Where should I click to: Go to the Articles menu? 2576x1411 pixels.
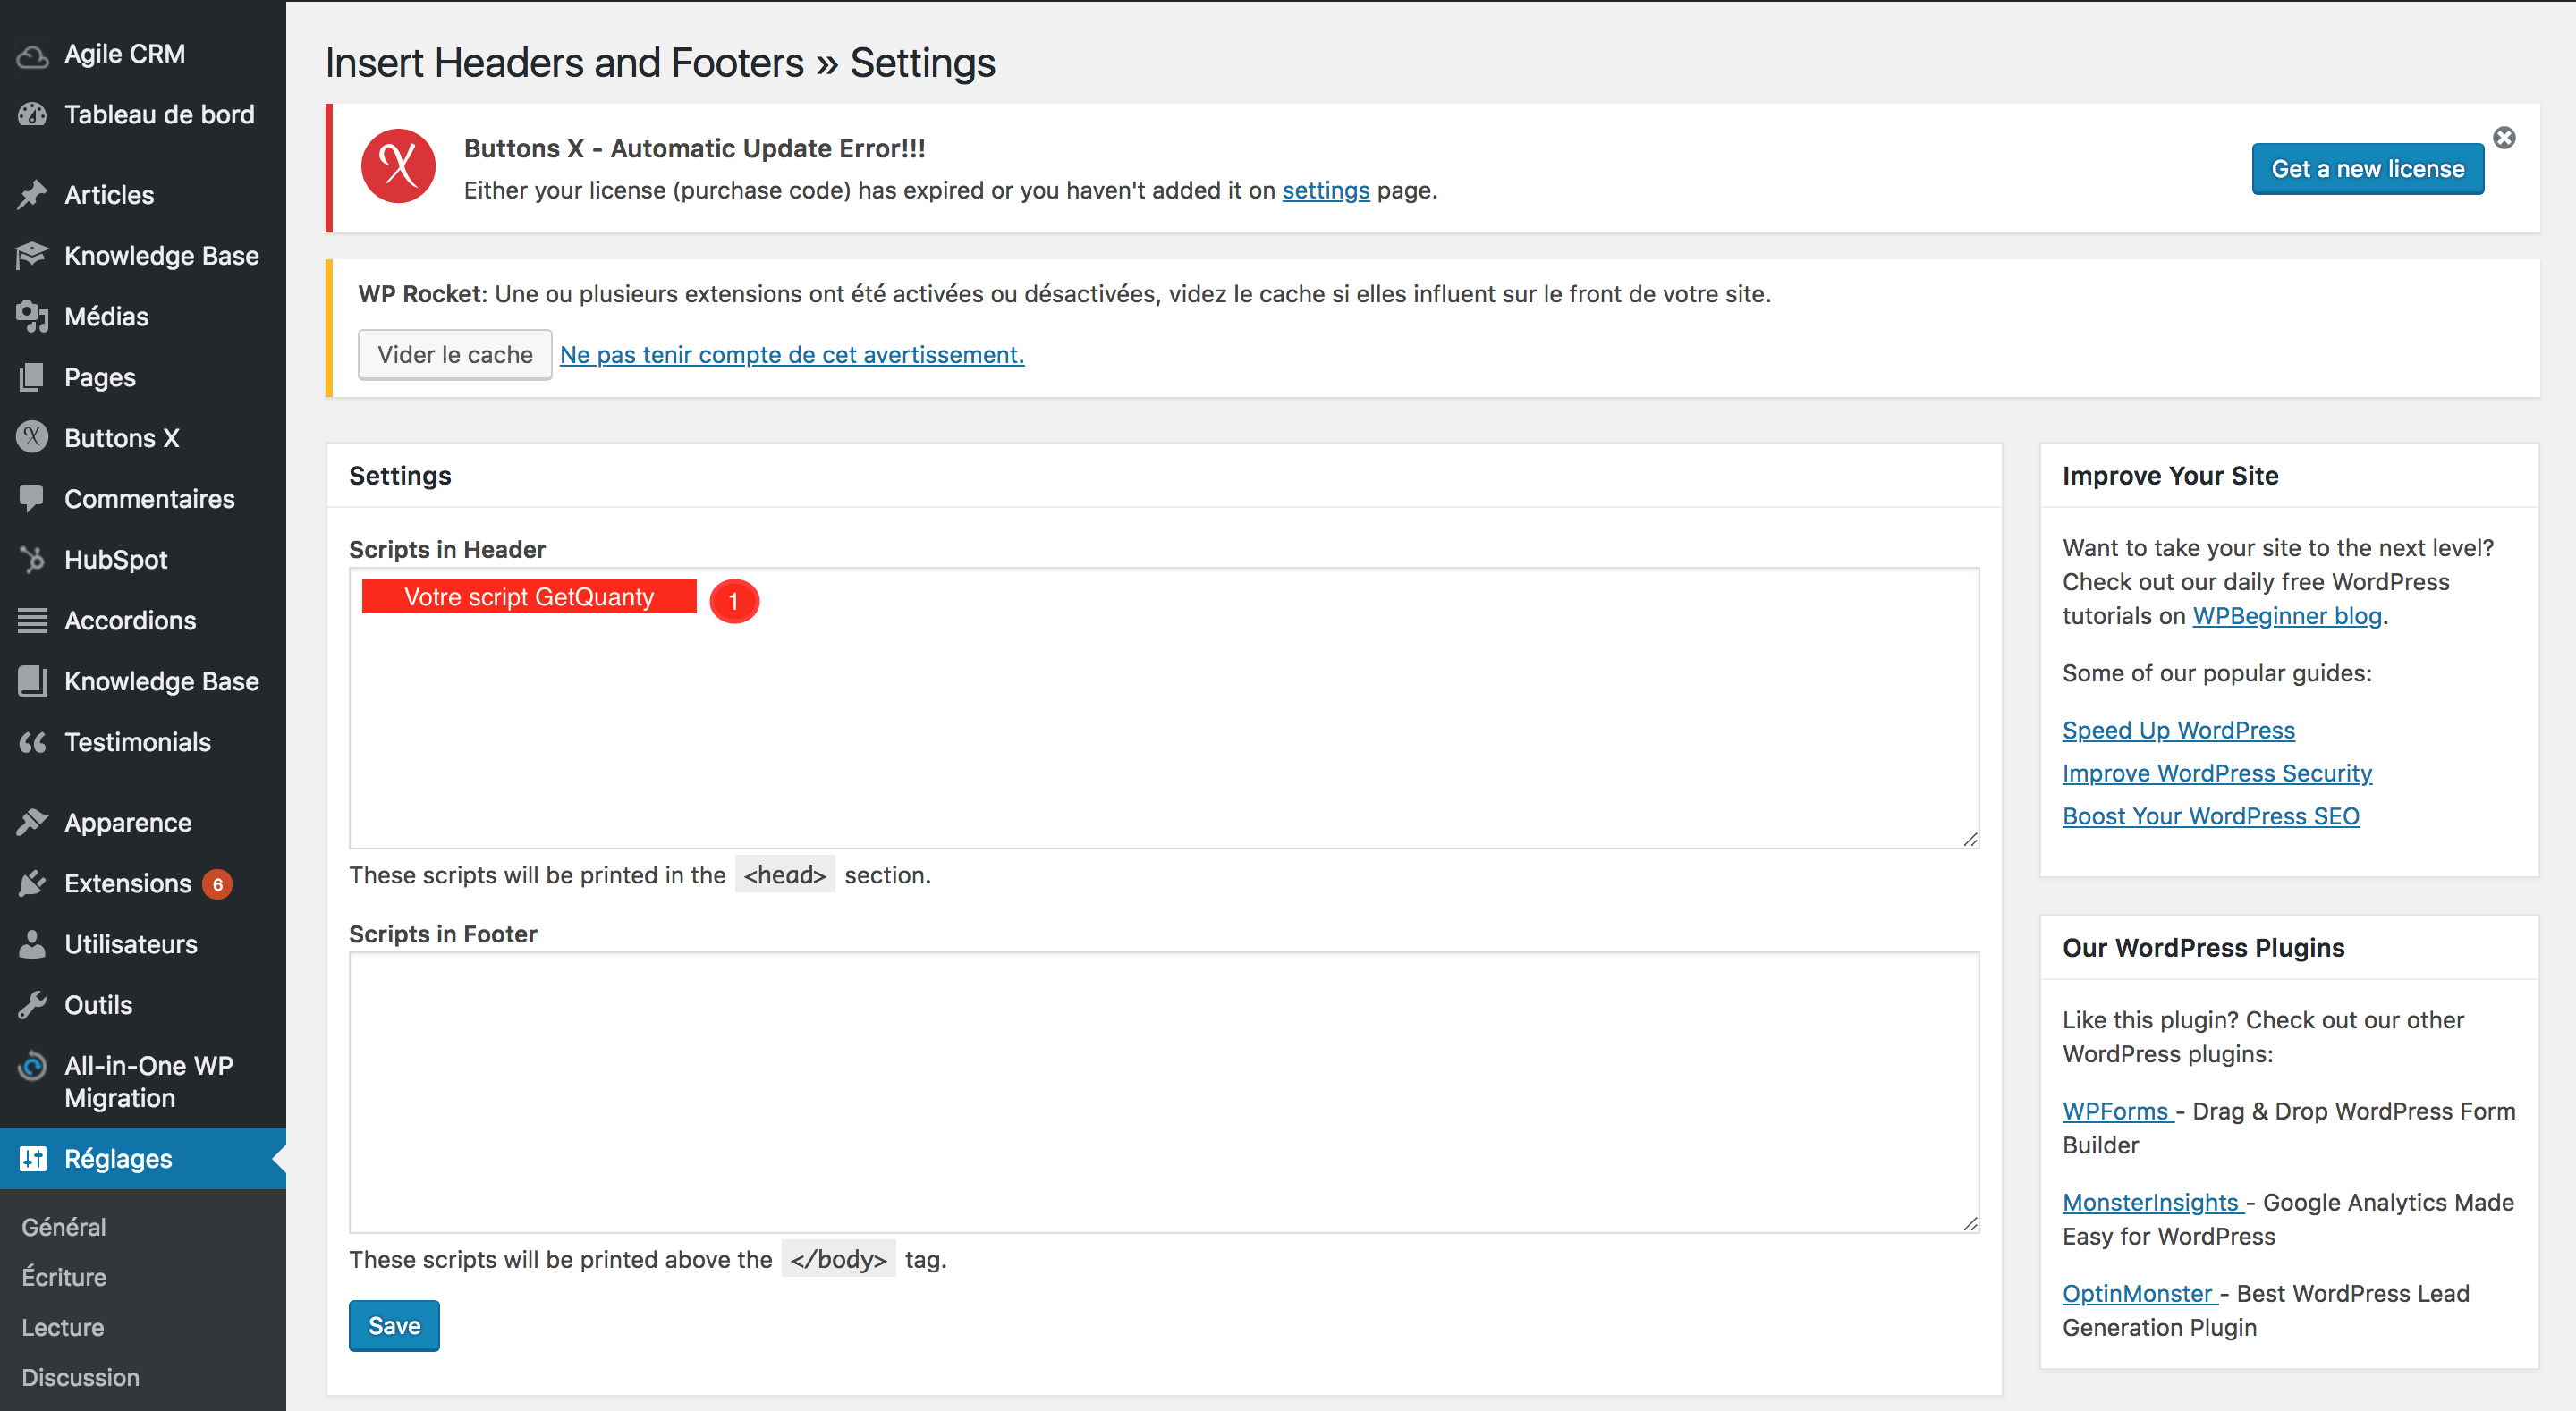tap(109, 195)
